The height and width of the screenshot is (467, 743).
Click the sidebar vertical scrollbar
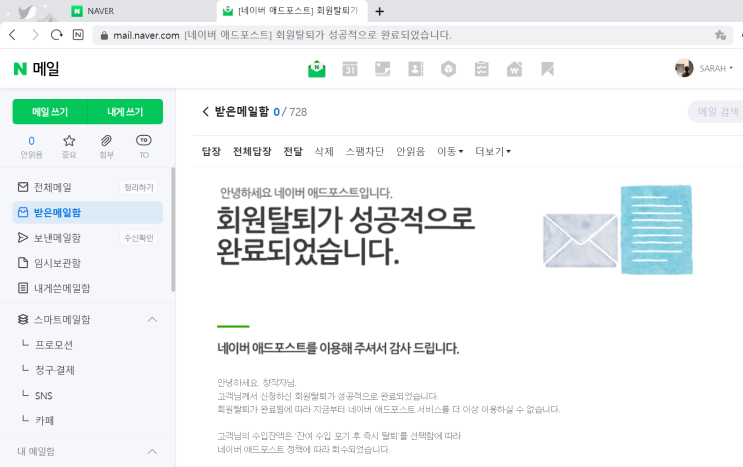click(173, 230)
